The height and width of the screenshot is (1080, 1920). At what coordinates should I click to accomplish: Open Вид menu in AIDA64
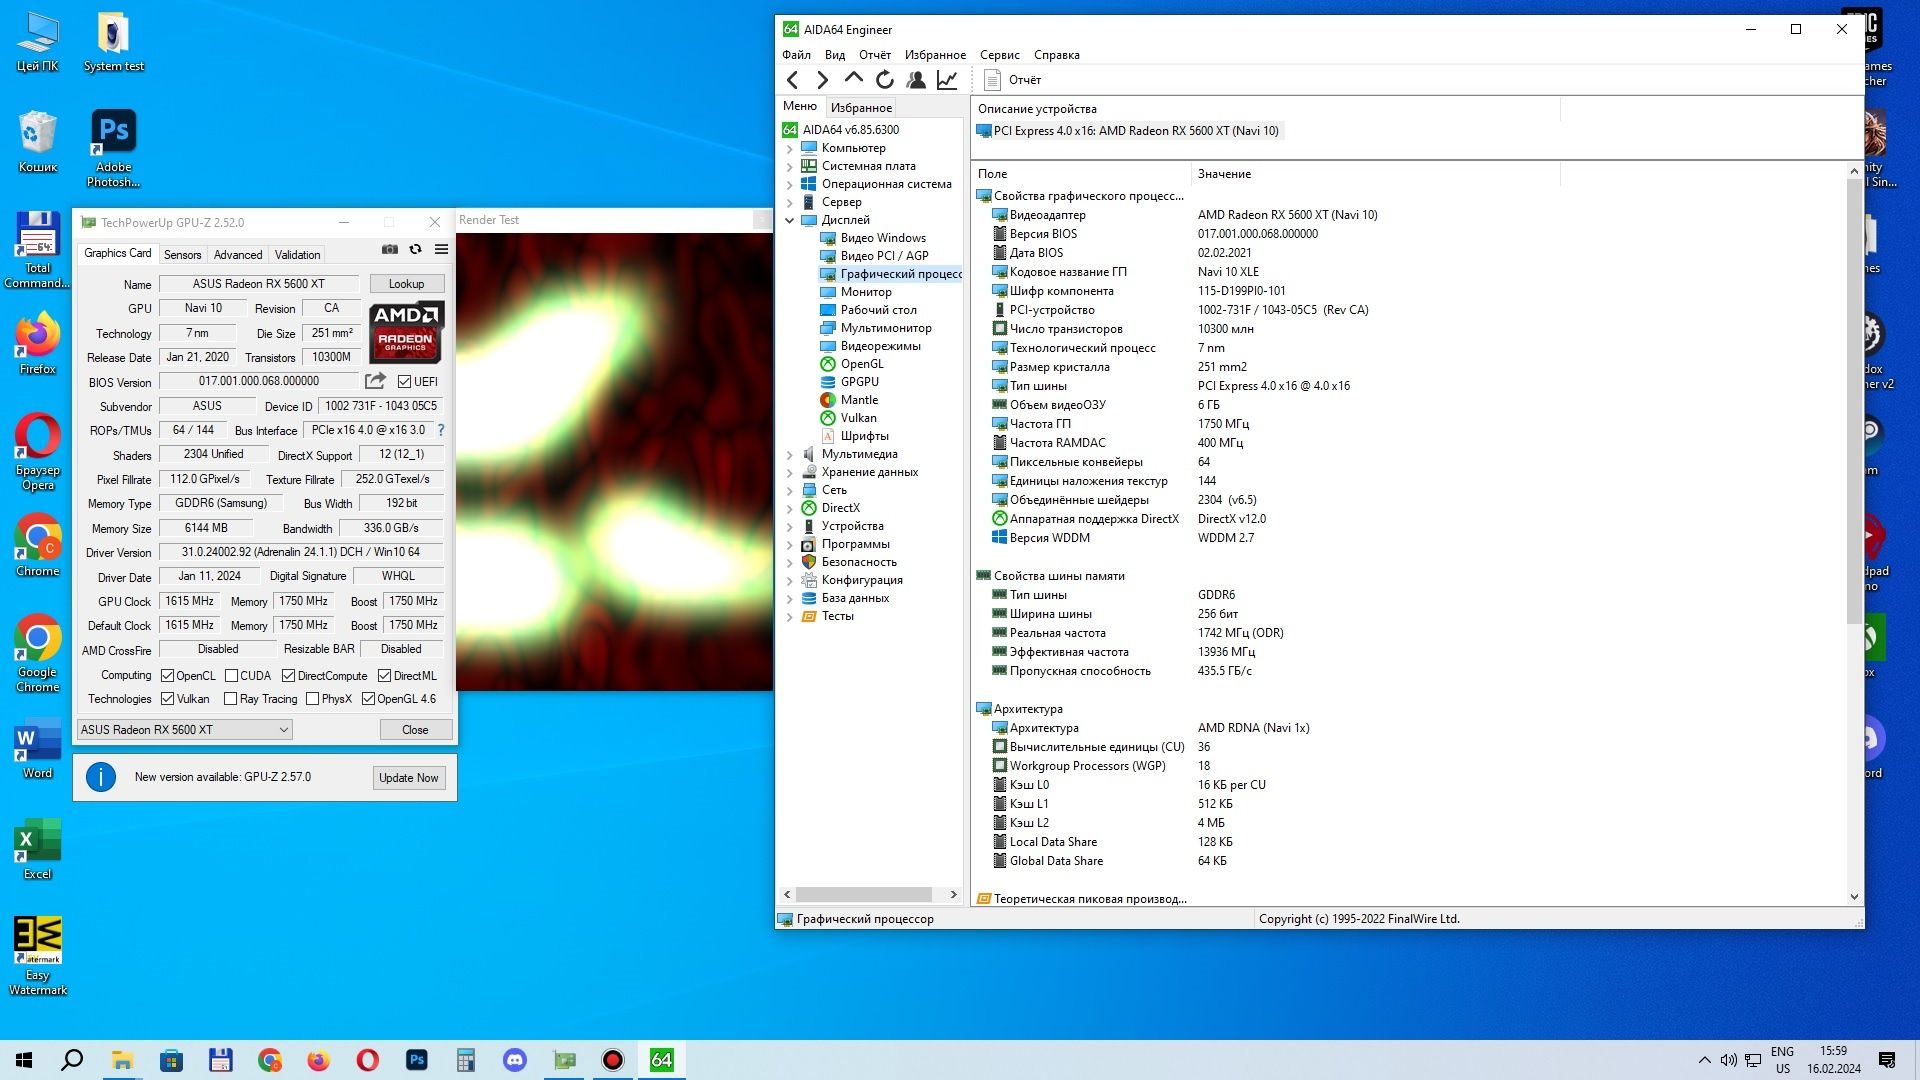[835, 55]
